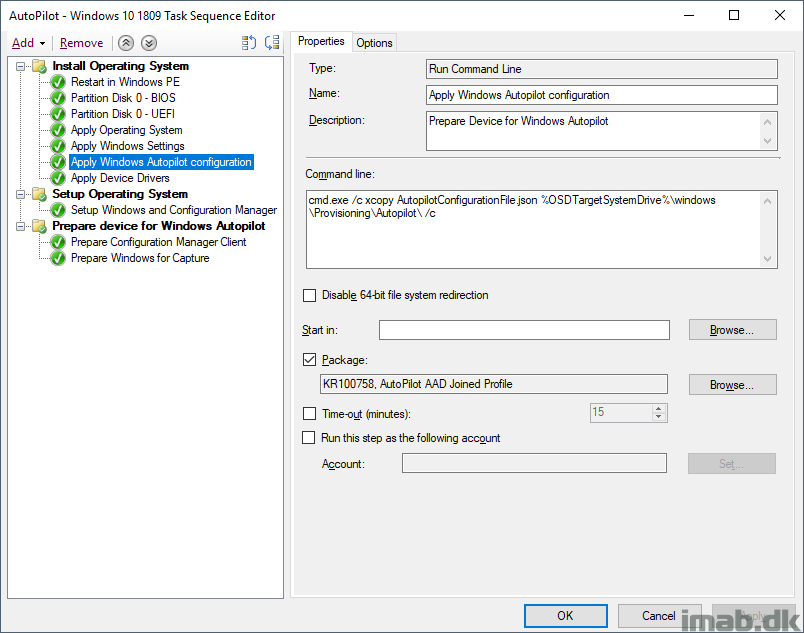Screen dimensions: 804x633
Task: Click status icon beside Prepare Windows for Capture
Action: click(x=58, y=258)
